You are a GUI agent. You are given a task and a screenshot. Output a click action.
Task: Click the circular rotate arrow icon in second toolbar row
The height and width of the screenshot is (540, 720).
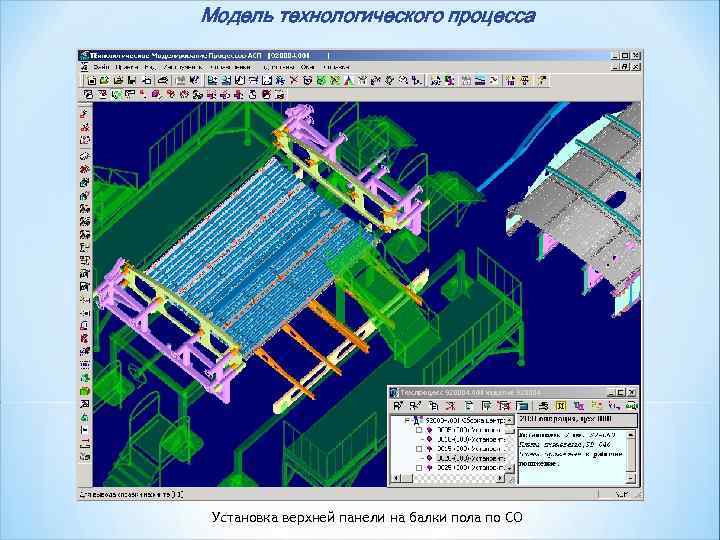pyautogui.click(x=253, y=95)
